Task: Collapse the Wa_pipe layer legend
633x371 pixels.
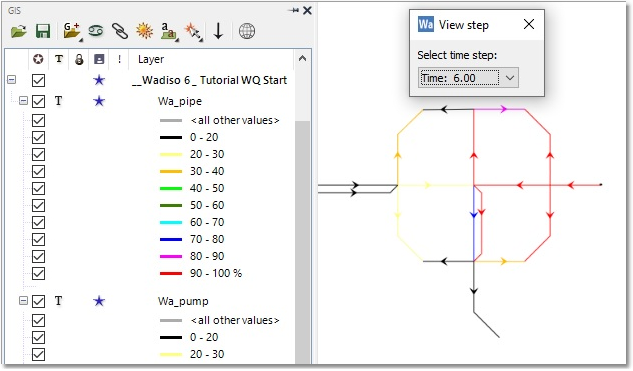Action: coord(23,101)
